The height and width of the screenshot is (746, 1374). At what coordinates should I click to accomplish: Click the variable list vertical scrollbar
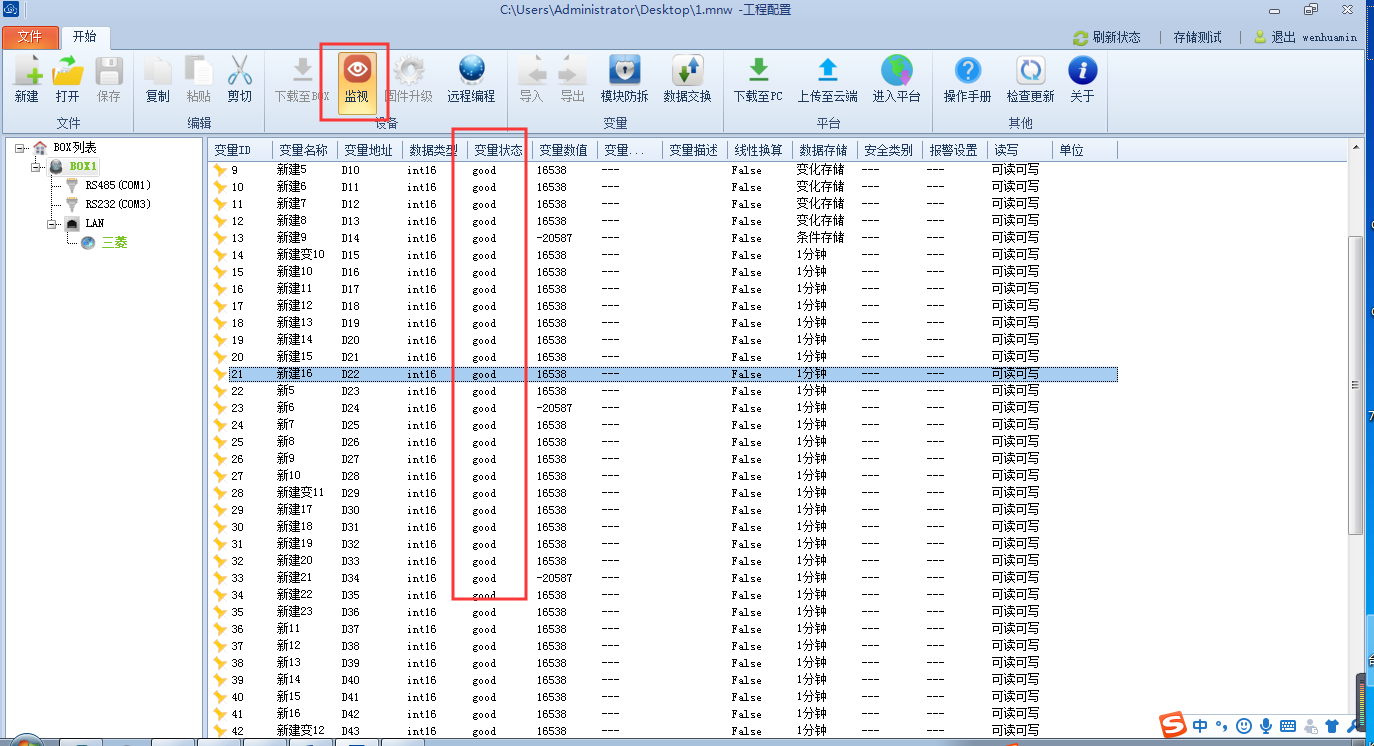pos(1355,385)
